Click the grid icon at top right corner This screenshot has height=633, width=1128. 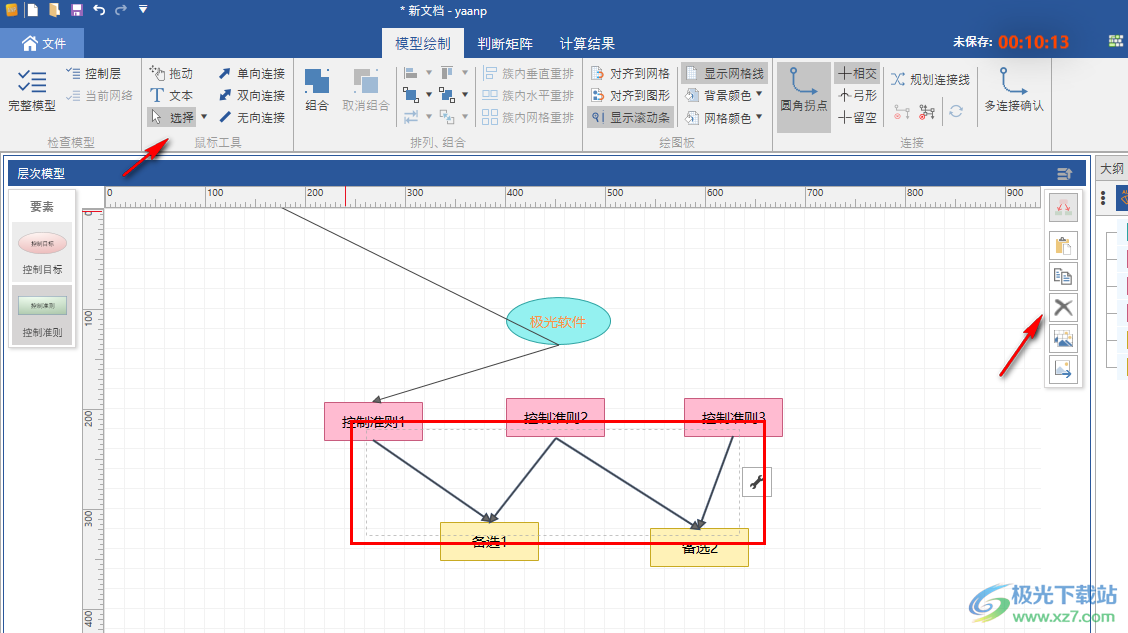click(1116, 42)
